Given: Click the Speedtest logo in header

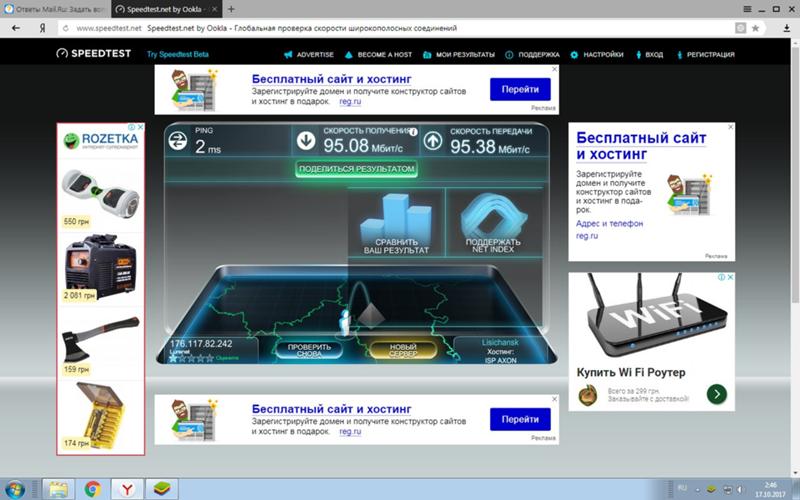Looking at the screenshot, I should tap(94, 54).
